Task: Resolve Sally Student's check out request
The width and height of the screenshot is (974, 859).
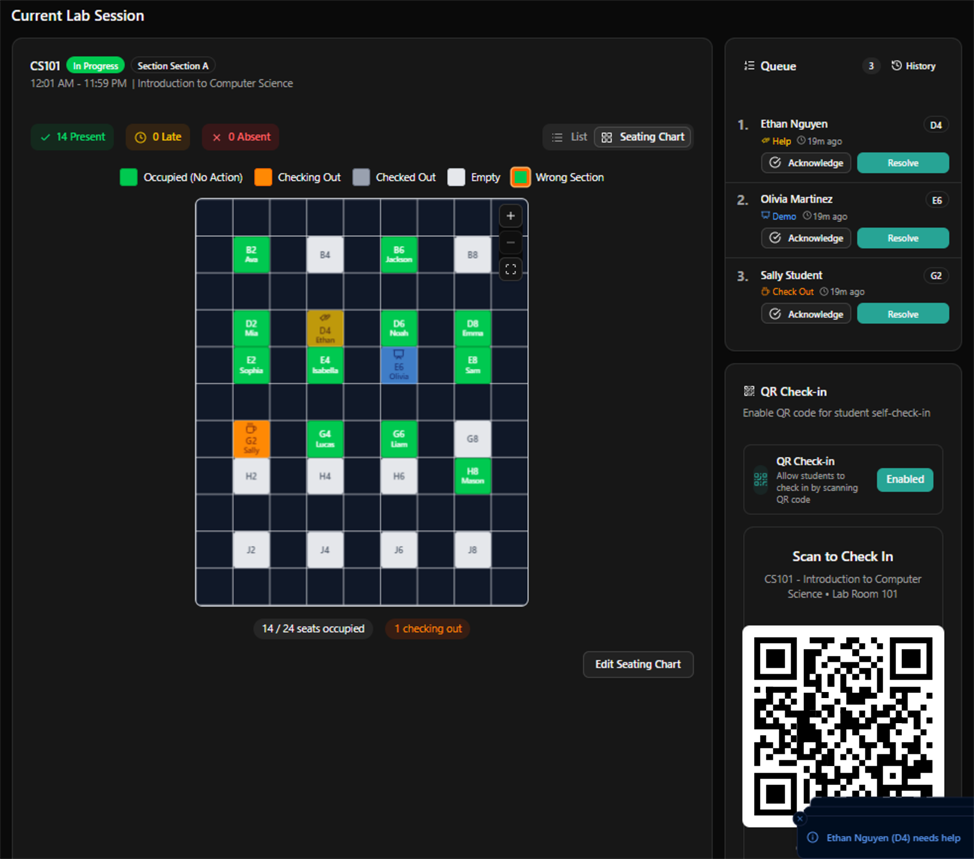Action: pos(903,314)
